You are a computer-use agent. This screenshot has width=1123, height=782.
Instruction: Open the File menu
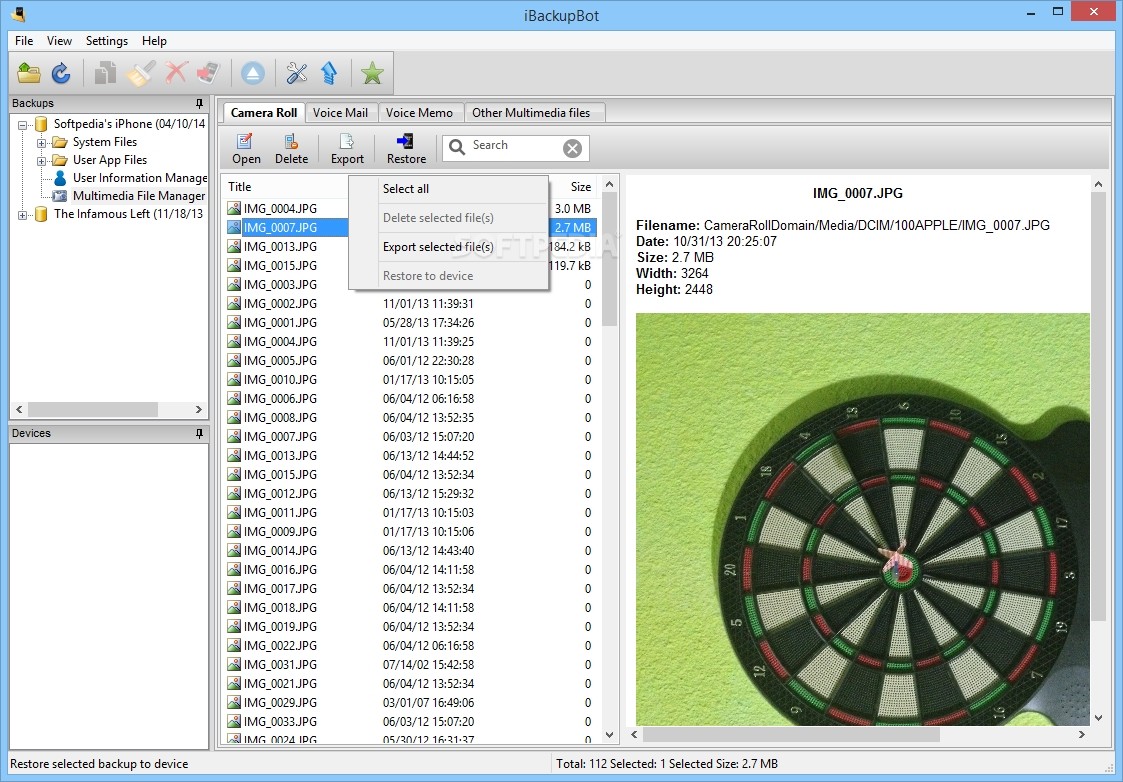24,41
